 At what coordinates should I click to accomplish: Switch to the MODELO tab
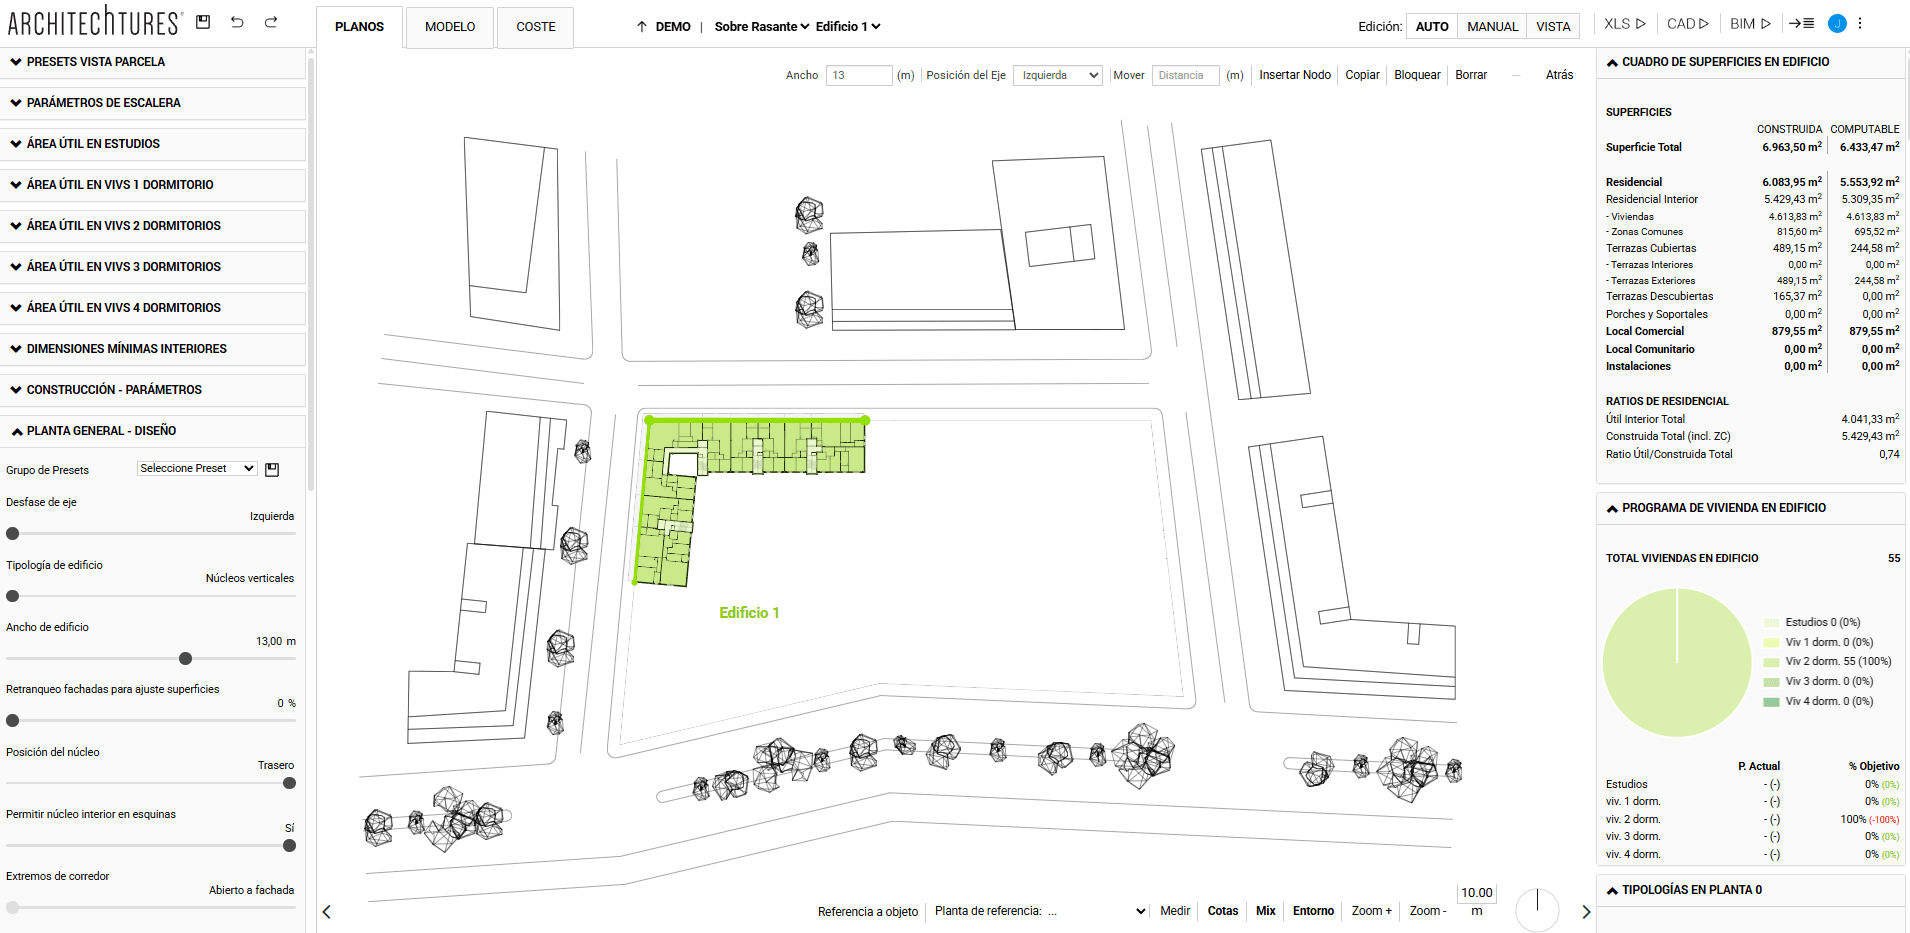point(449,27)
